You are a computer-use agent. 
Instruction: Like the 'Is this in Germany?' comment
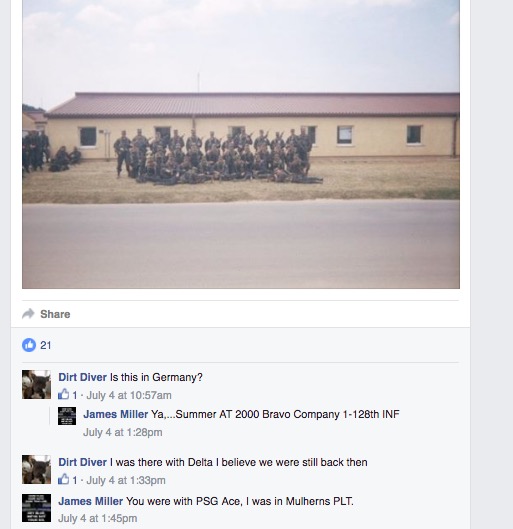click(63, 394)
